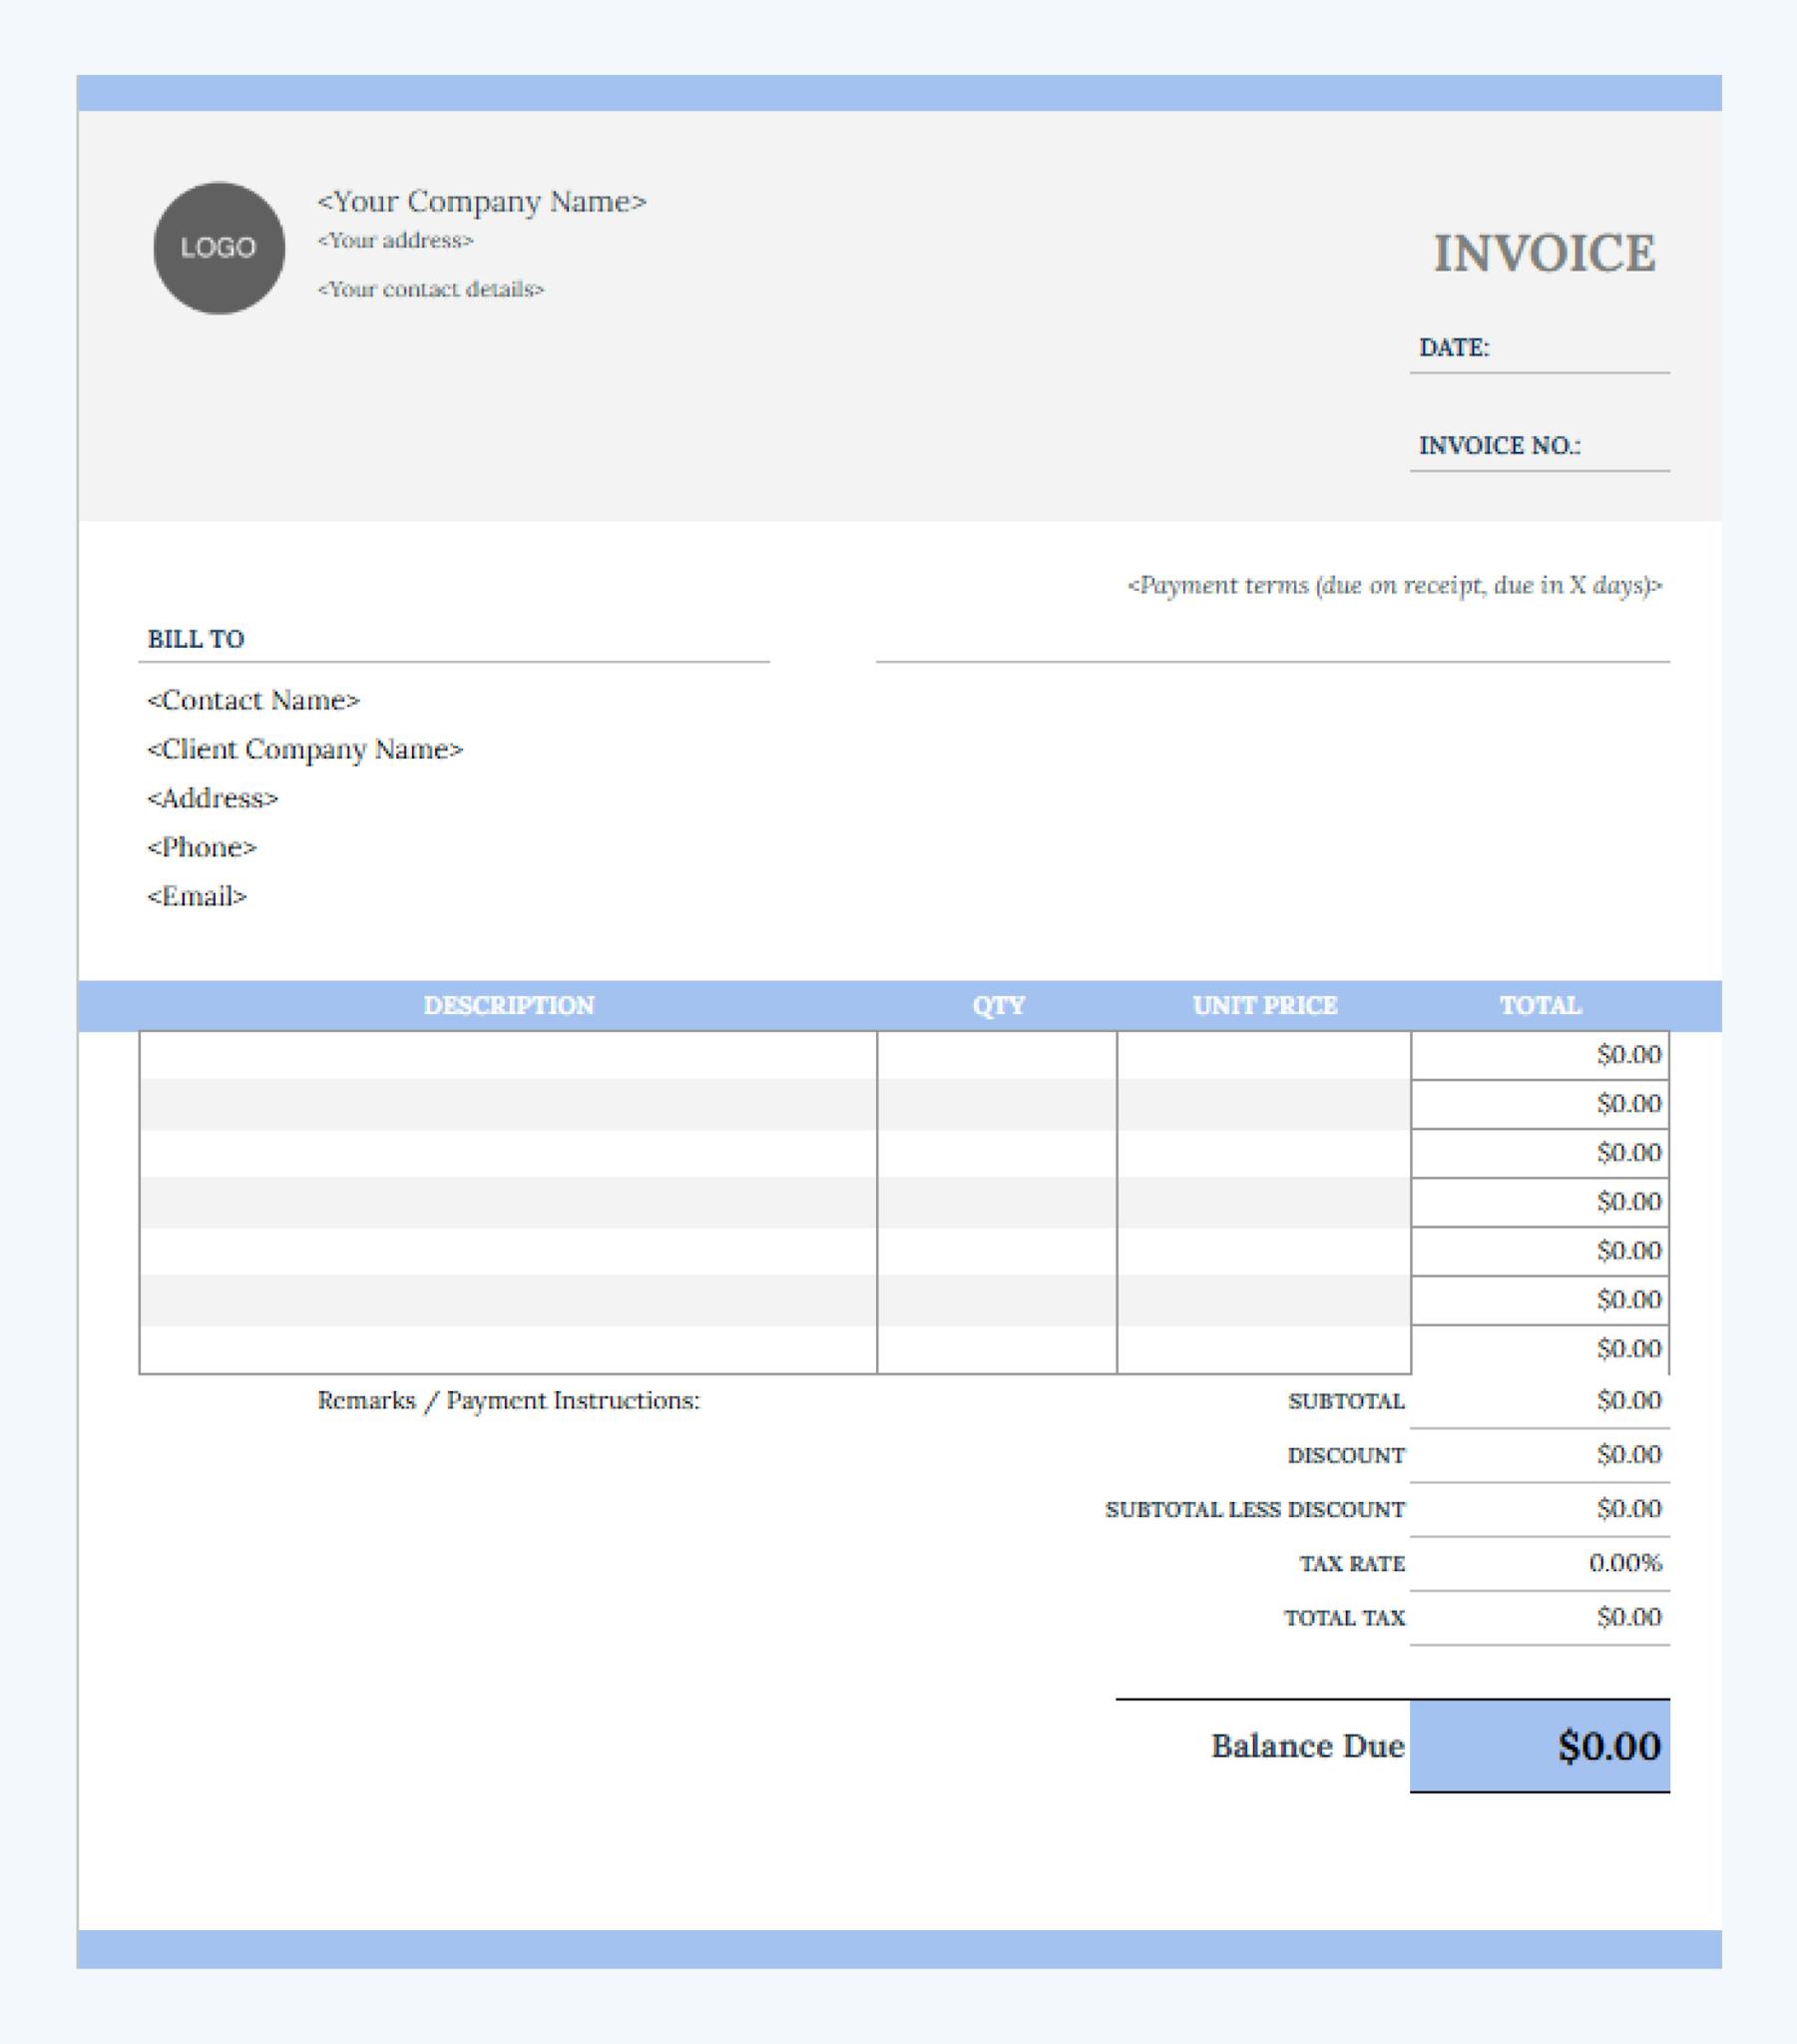Select the <Your Company Name> placeholder
Viewport: 1797px width, 2044px height.
click(x=482, y=202)
